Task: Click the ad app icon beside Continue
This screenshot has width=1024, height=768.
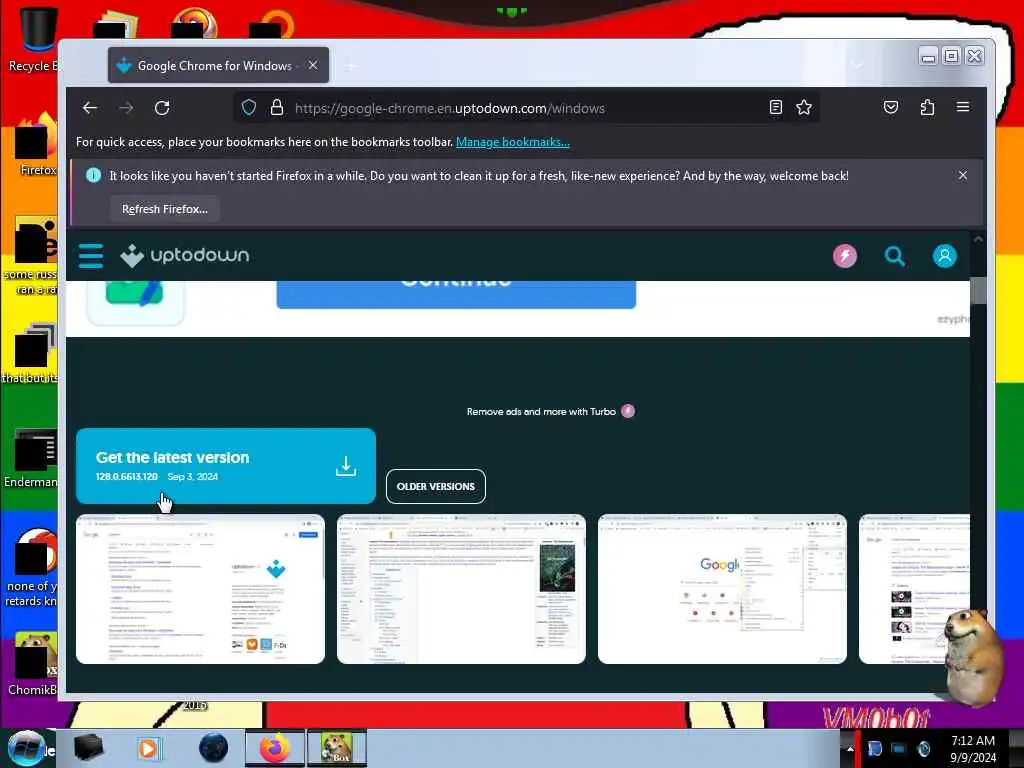Action: (135, 302)
